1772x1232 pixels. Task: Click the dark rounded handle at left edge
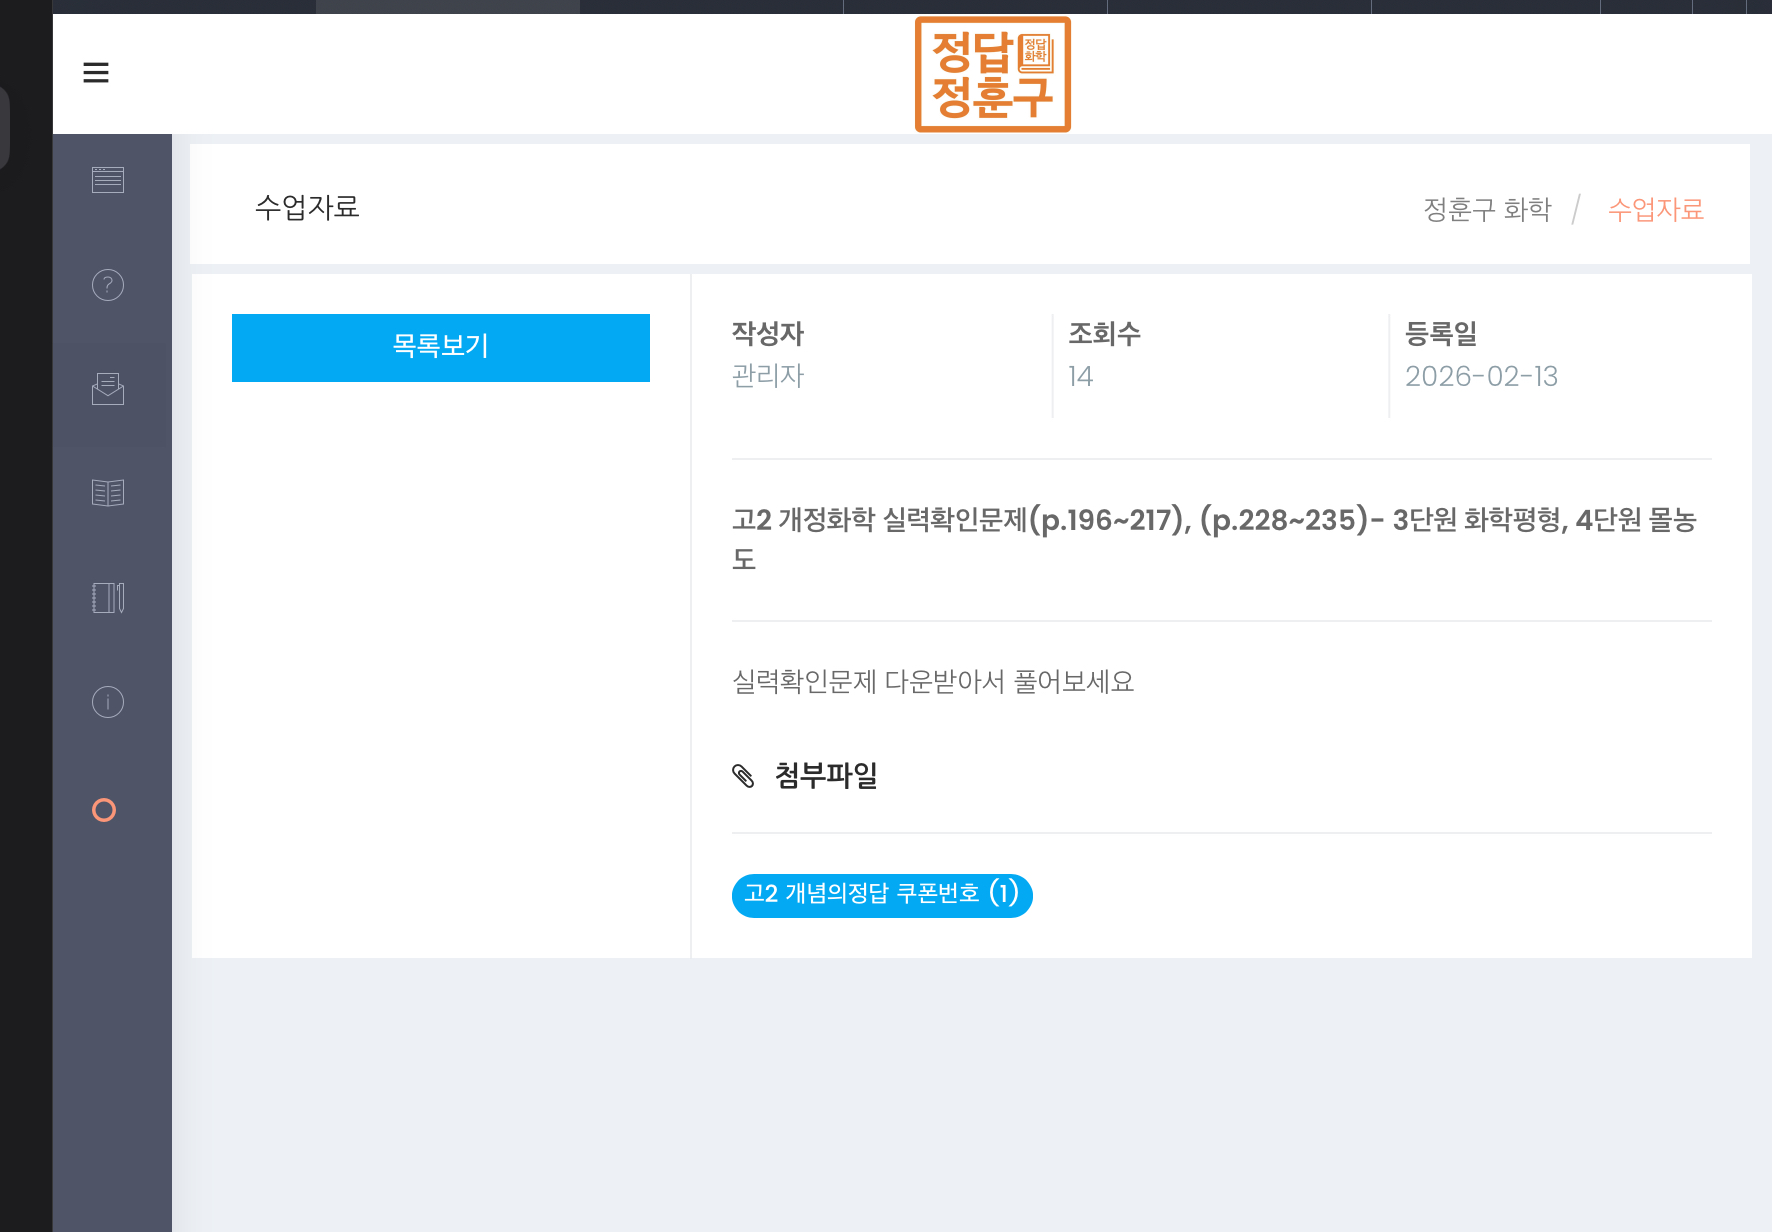tap(5, 128)
